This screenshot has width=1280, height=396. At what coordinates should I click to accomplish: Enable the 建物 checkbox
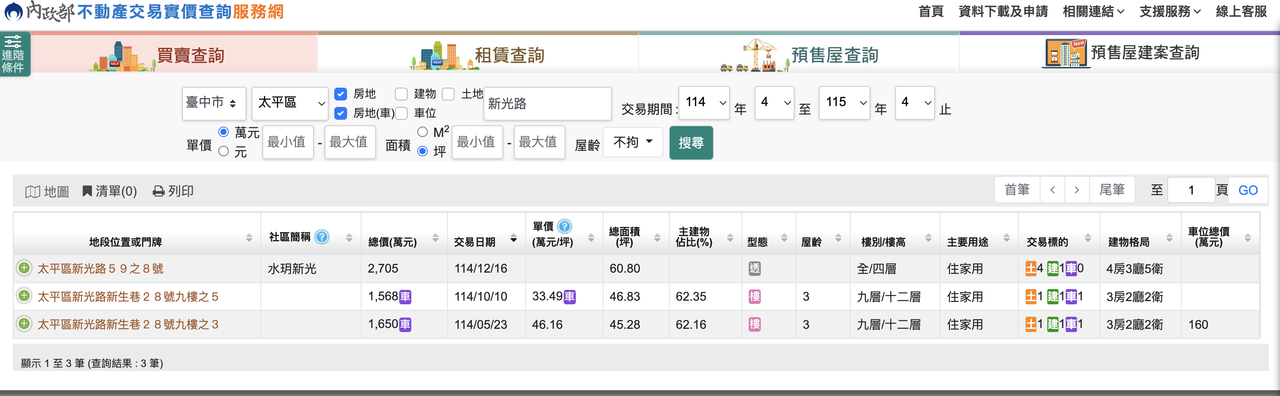[401, 94]
